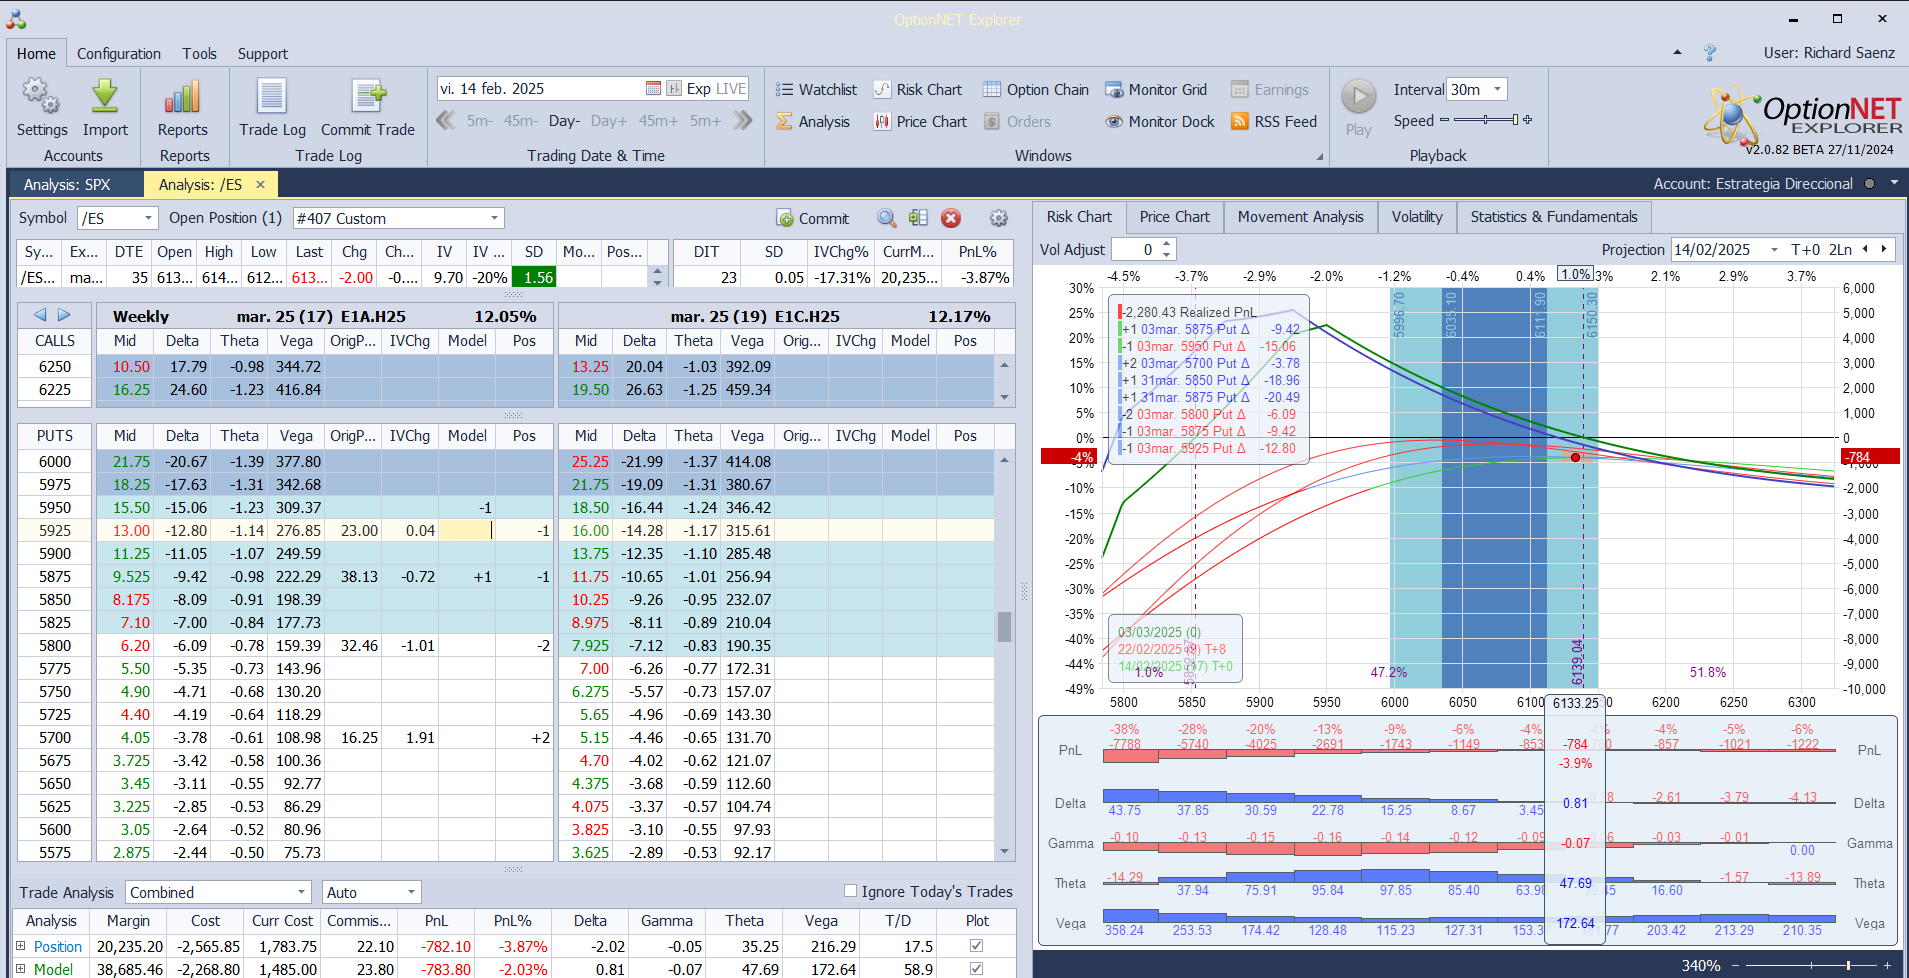Open the Watchlist window
Screen dimensions: 1909x978
pyautogui.click(x=816, y=90)
